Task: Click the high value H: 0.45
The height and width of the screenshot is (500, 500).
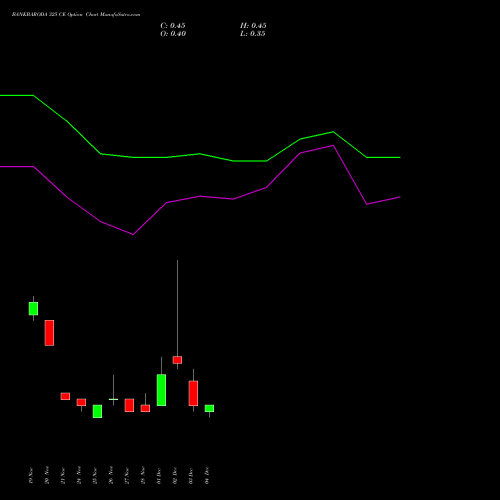Action: pyautogui.click(x=253, y=26)
